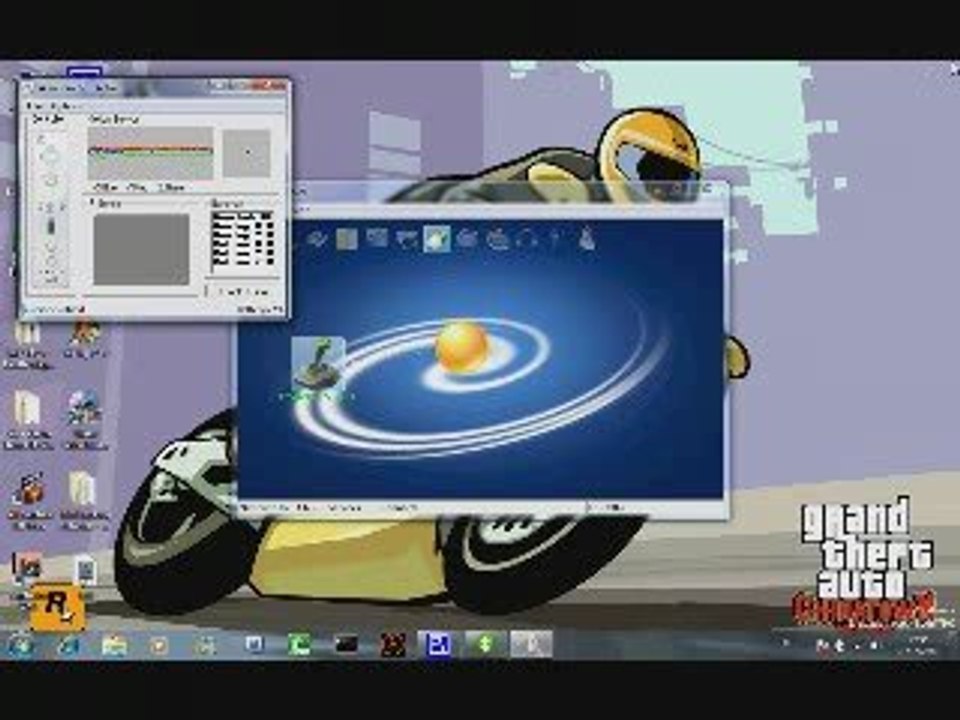Viewport: 960px width, 720px height.
Task: Click the last toolbar icon in blue window
Action: pos(587,239)
